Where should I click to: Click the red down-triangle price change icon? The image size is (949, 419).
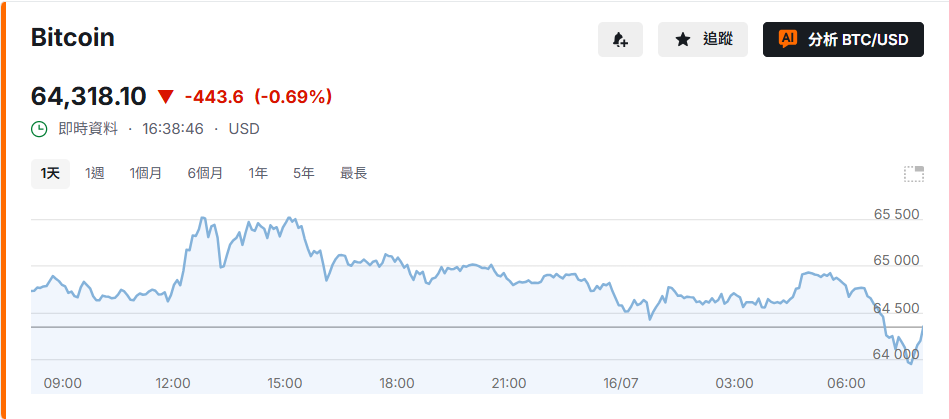166,97
